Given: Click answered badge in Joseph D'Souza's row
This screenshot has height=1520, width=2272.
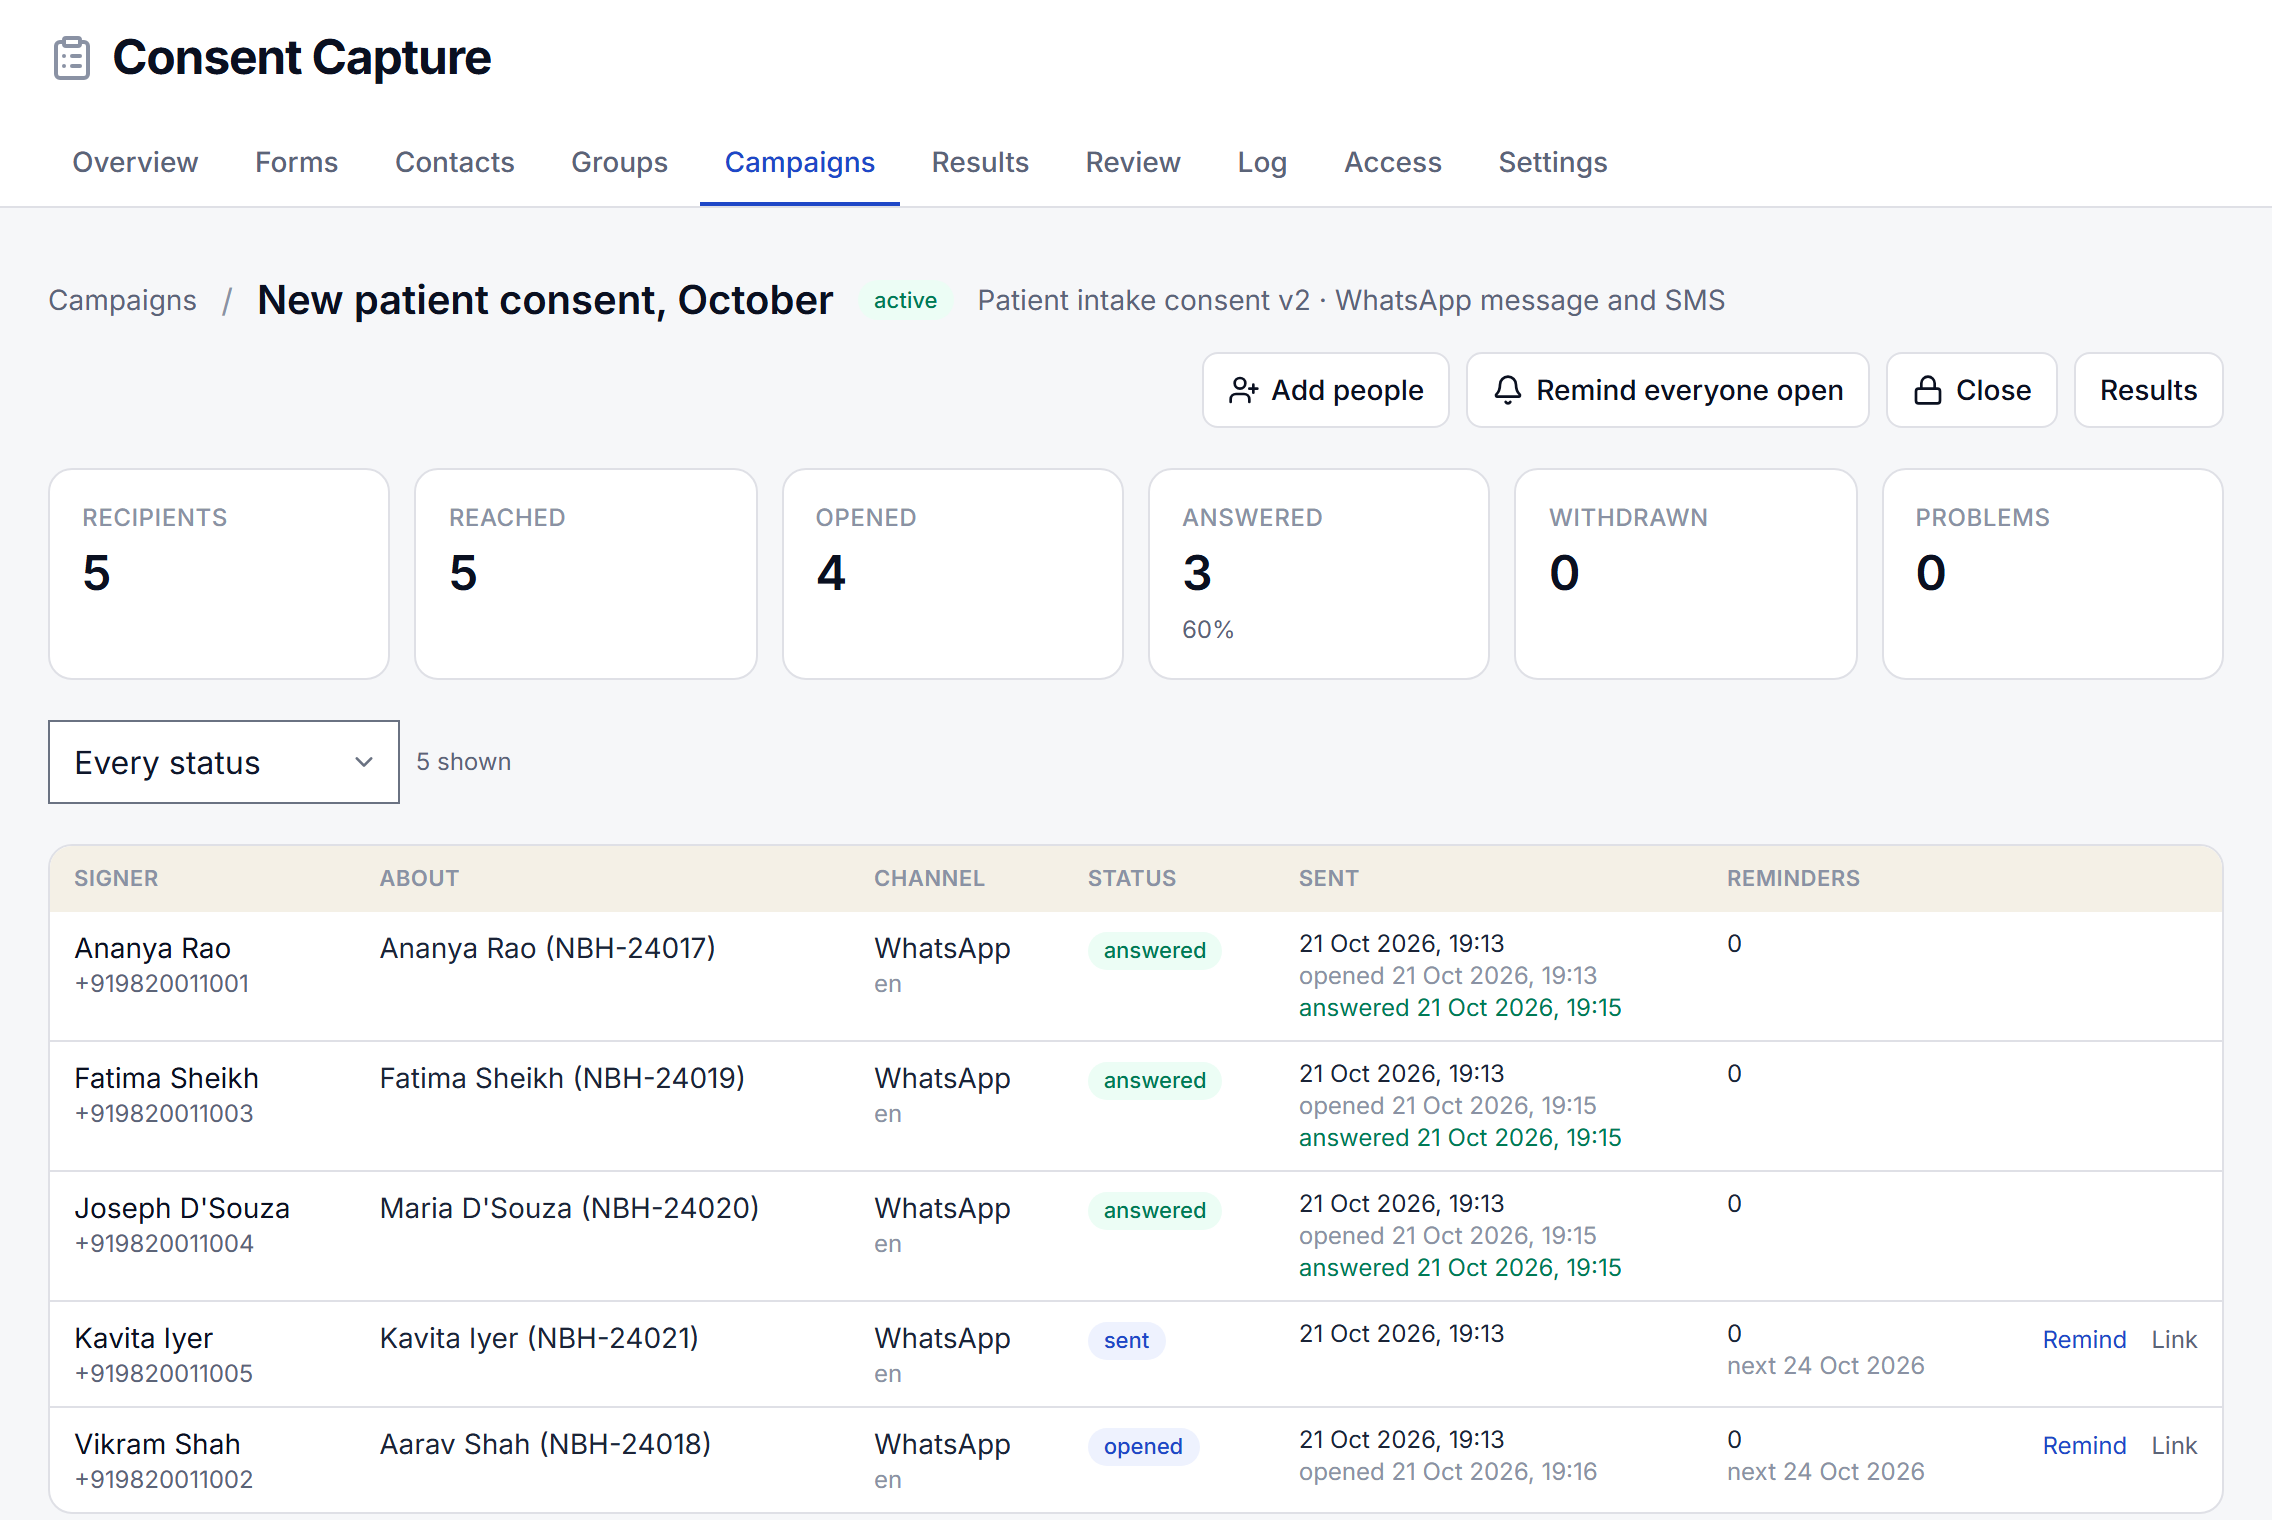Looking at the screenshot, I should [1154, 1211].
